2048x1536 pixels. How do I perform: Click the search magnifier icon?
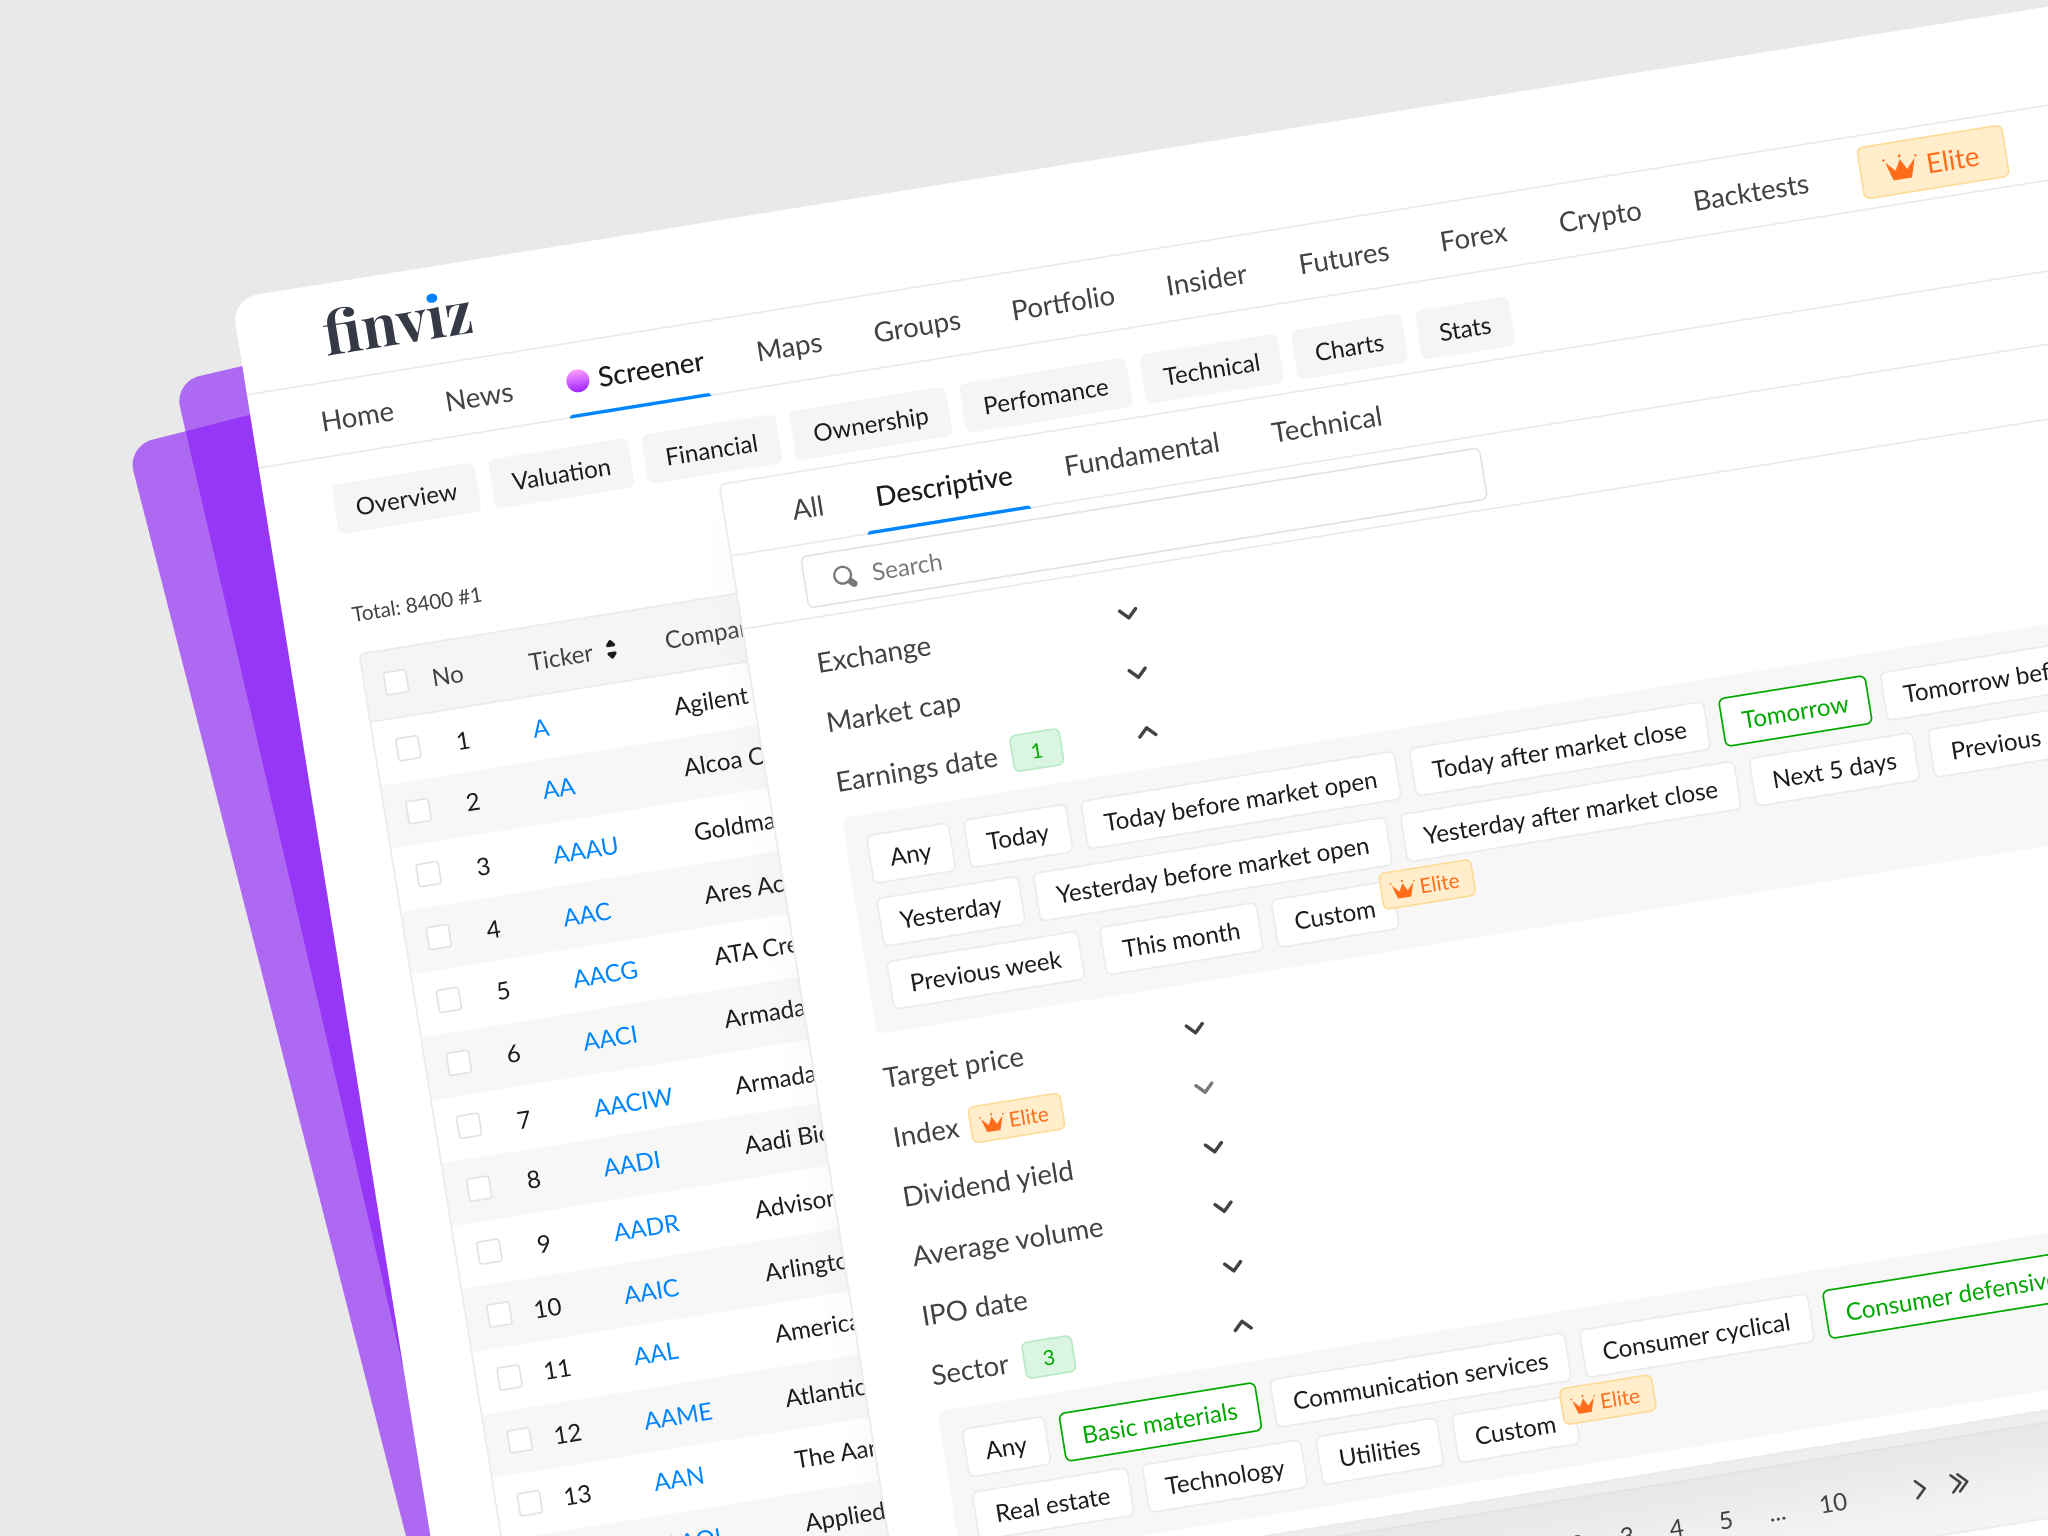[845, 576]
